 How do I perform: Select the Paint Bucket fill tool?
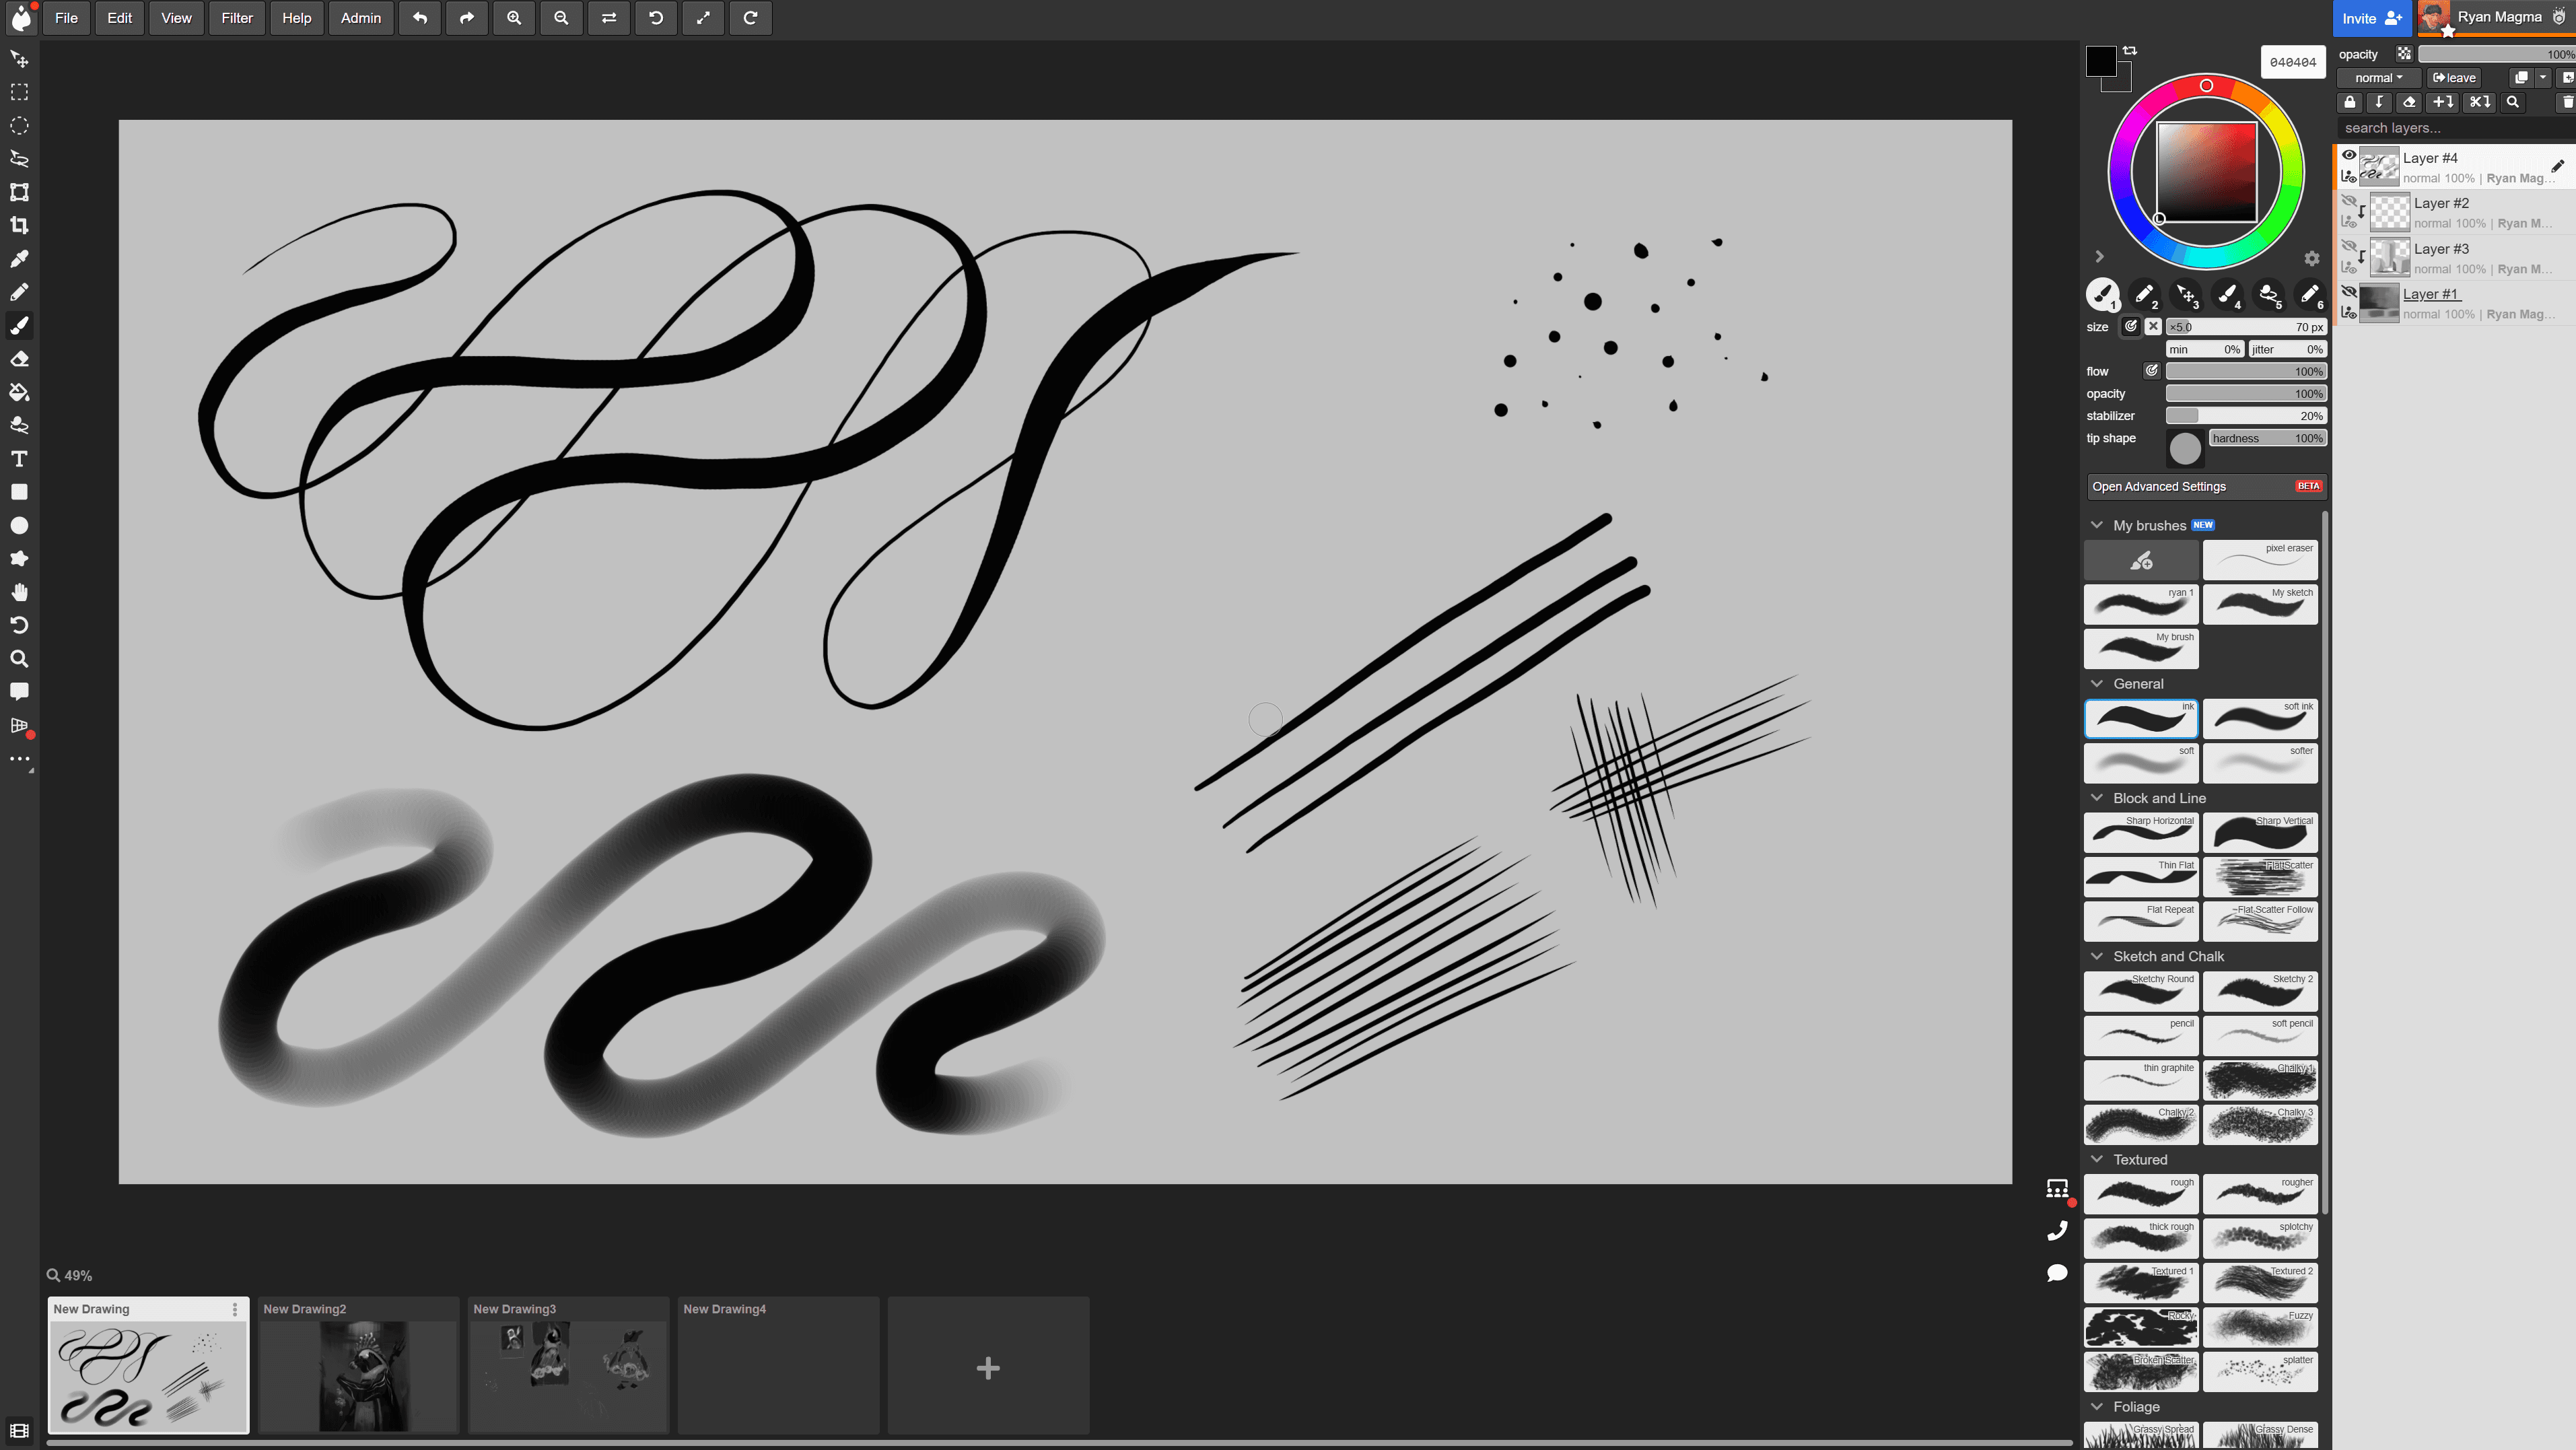click(19, 392)
